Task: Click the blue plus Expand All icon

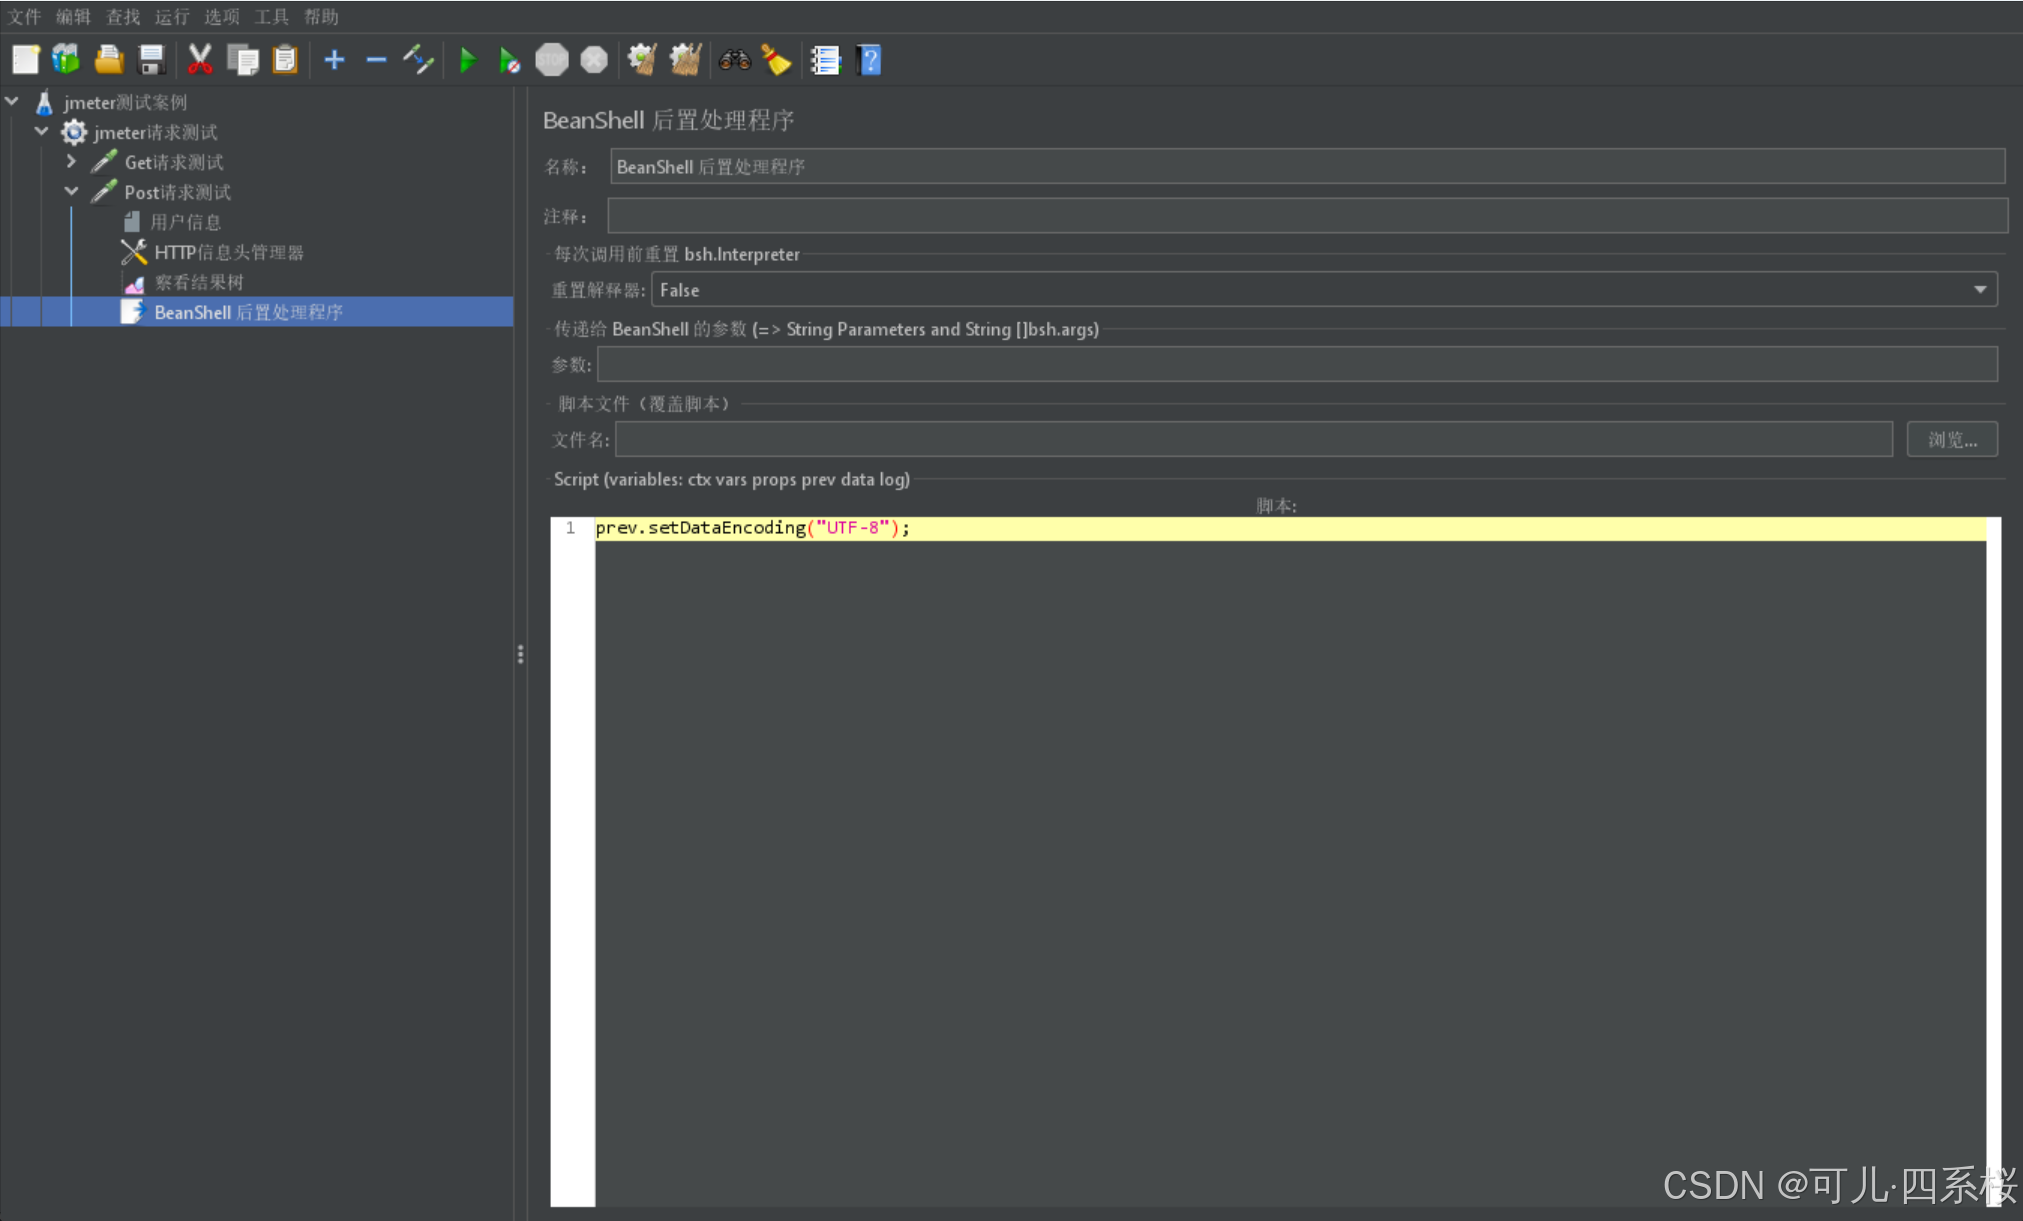Action: (335, 61)
